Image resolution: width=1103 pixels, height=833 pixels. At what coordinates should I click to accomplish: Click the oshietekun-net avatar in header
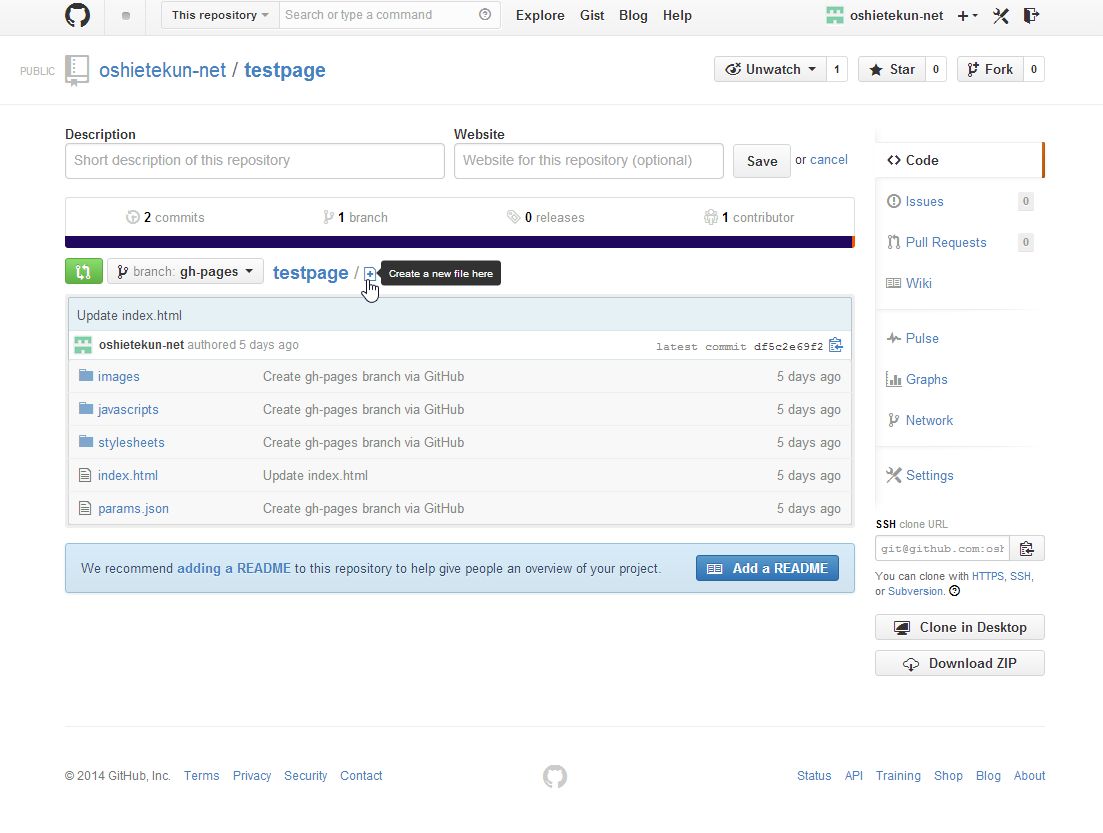pos(834,15)
